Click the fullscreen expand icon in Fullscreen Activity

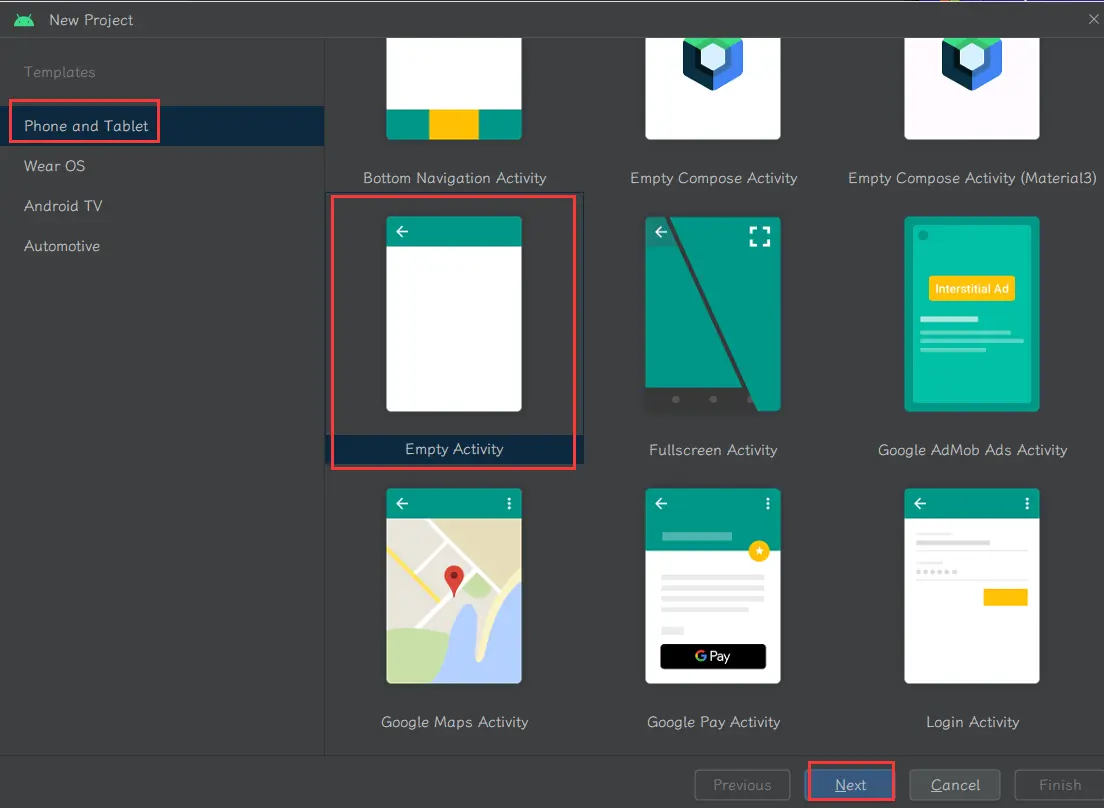[x=760, y=236]
